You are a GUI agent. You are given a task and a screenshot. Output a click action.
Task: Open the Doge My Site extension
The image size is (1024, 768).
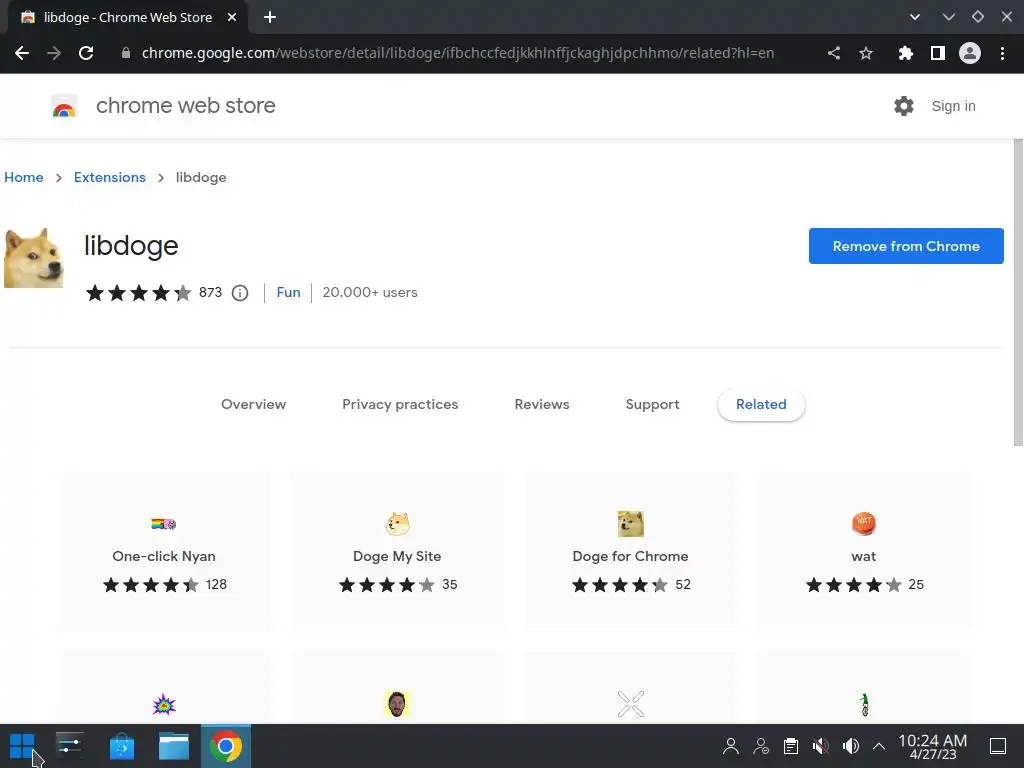[397, 551]
